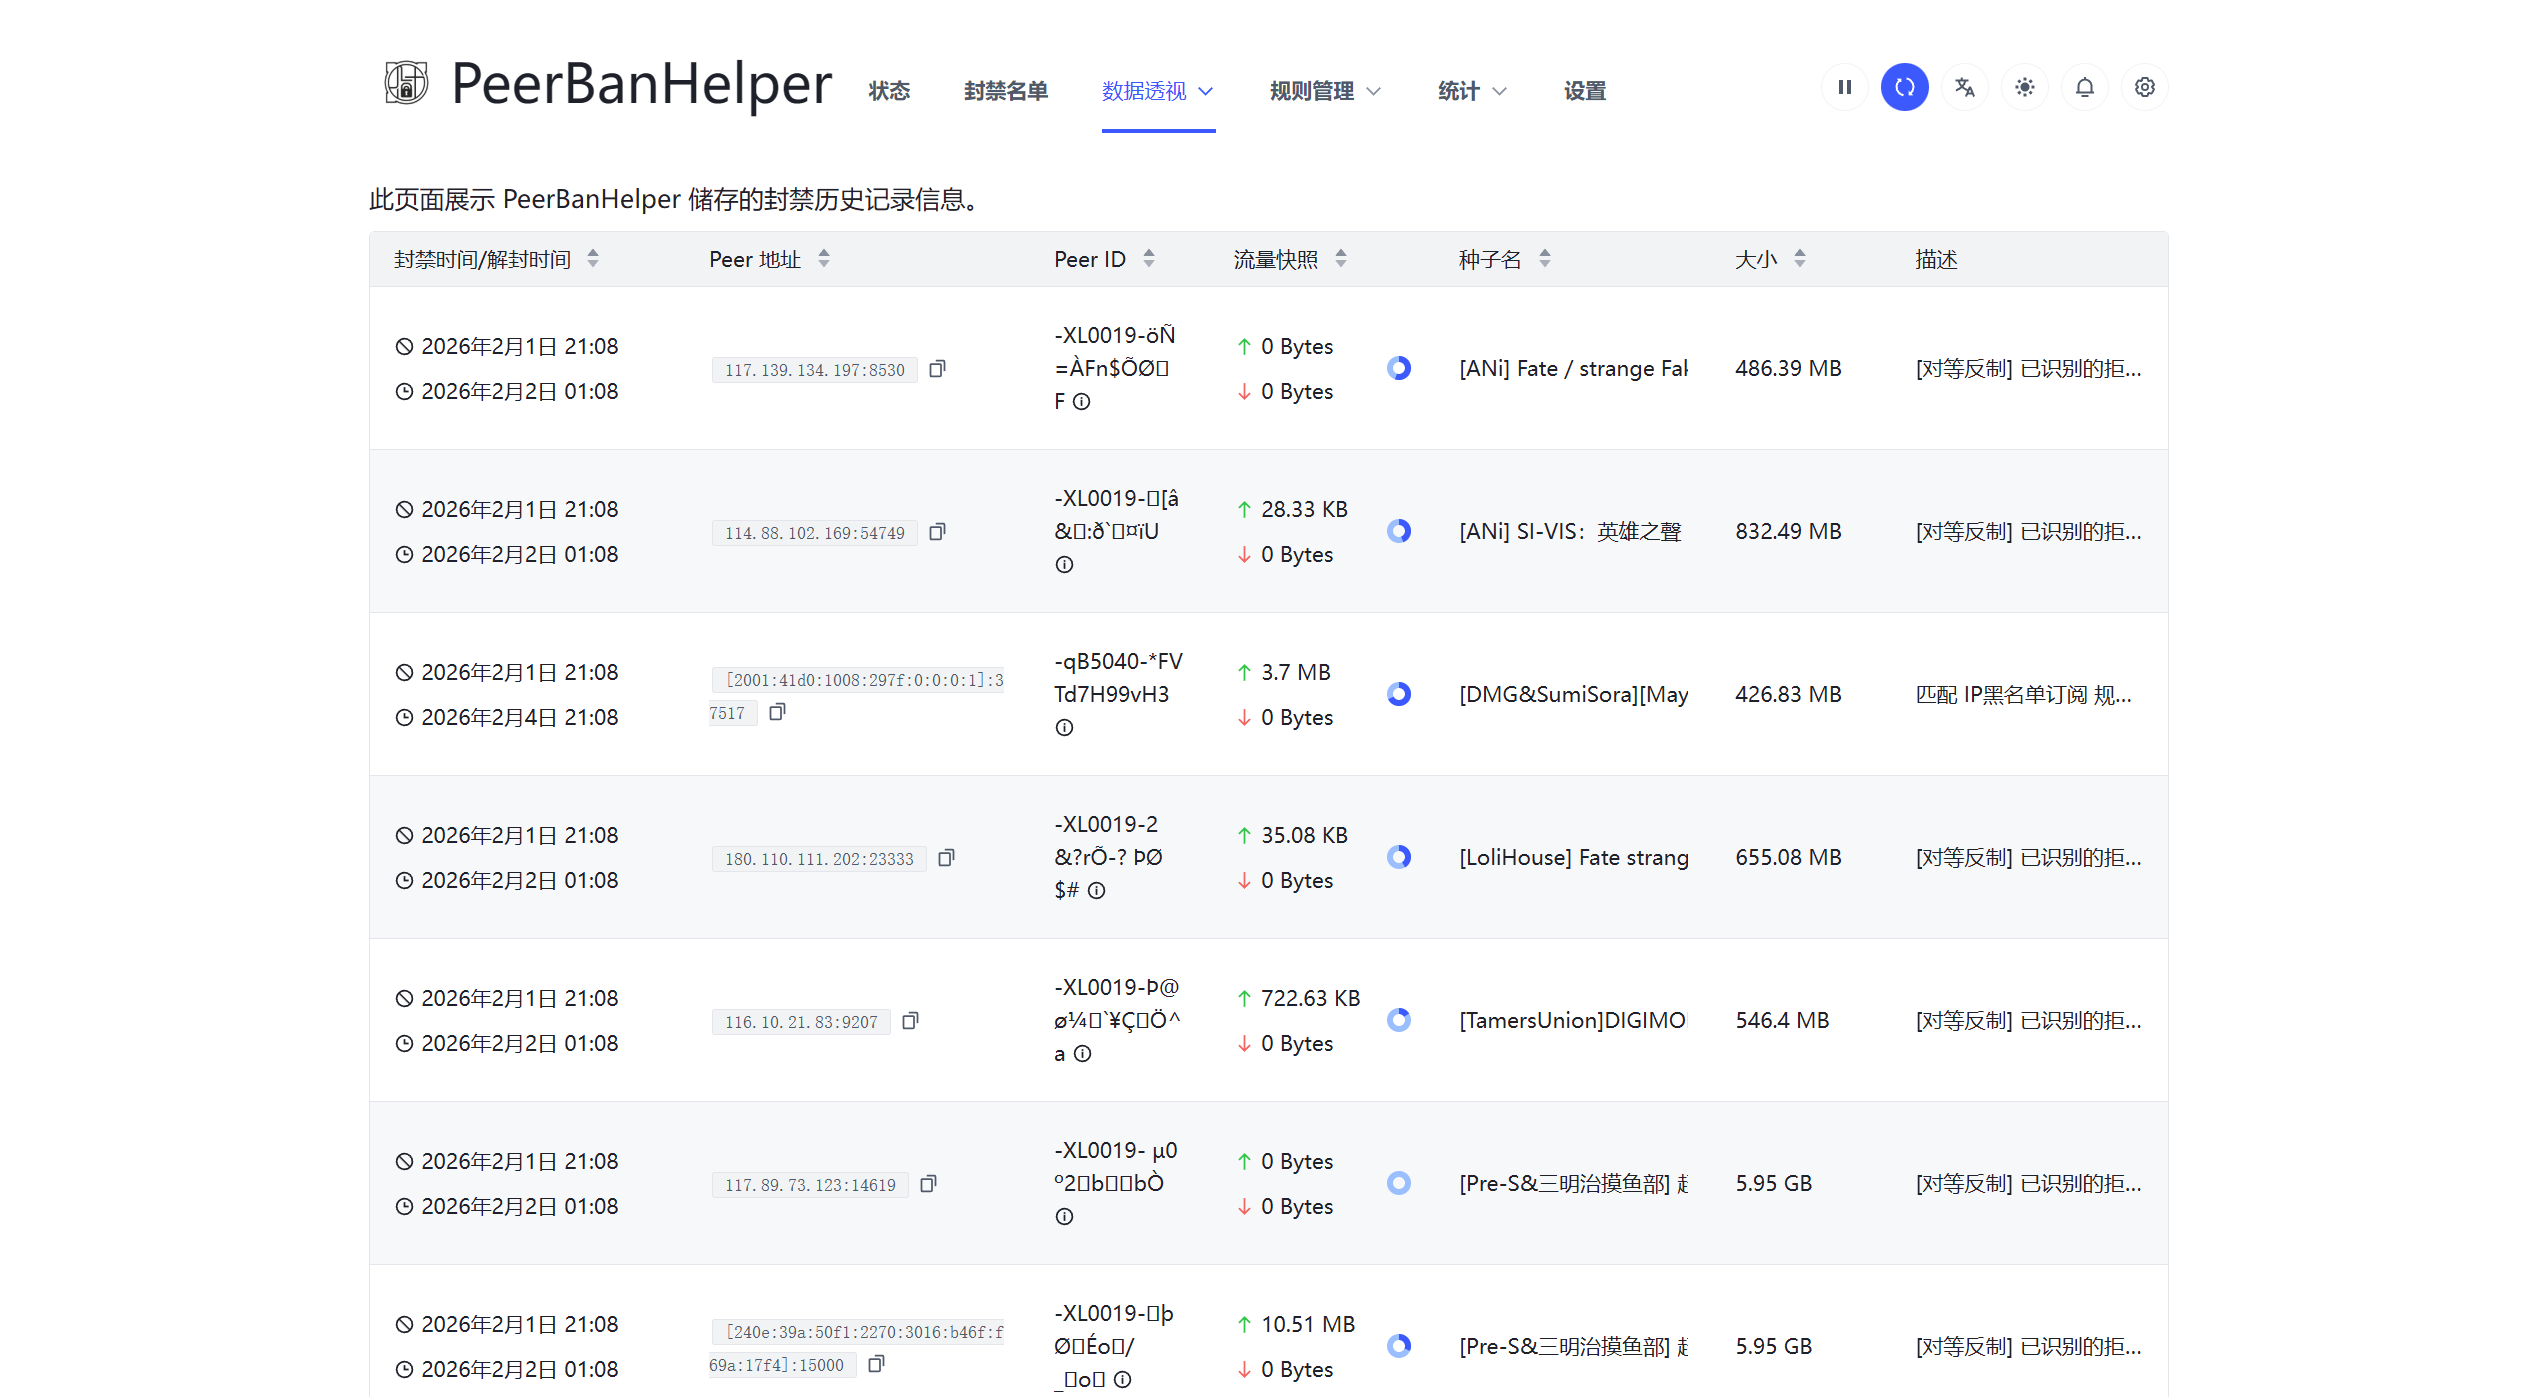Copy the address 116.10.21.83:9207
The width and height of the screenshot is (2538, 1397).
pyautogui.click(x=910, y=1021)
